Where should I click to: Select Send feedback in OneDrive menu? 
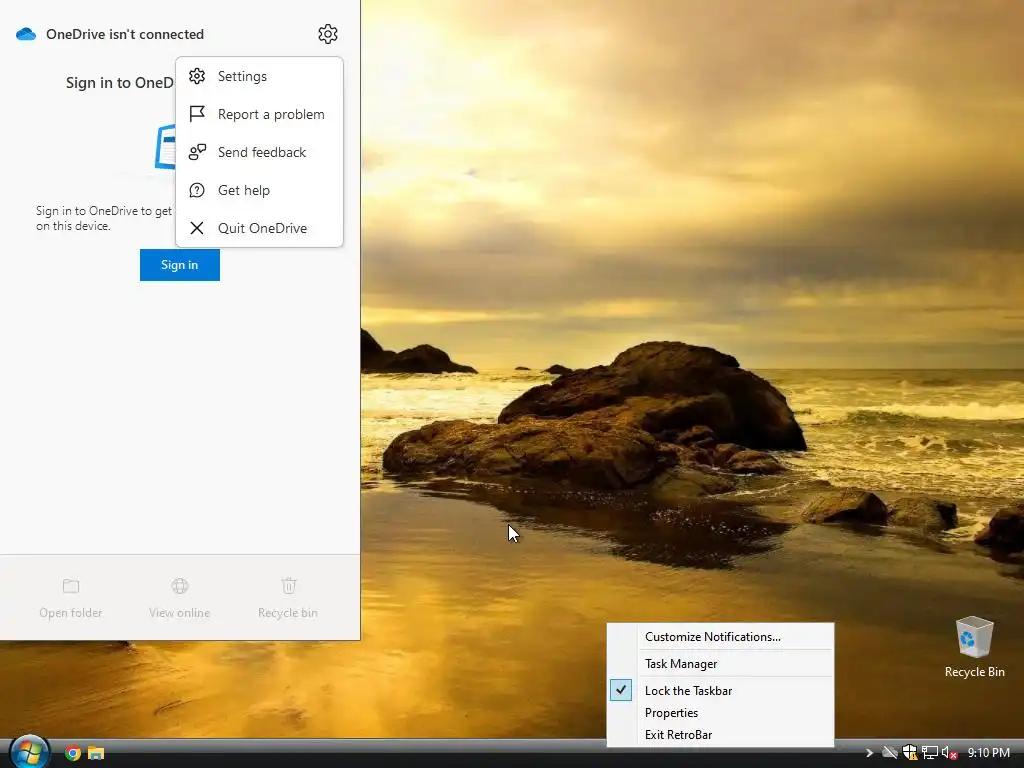click(x=259, y=152)
